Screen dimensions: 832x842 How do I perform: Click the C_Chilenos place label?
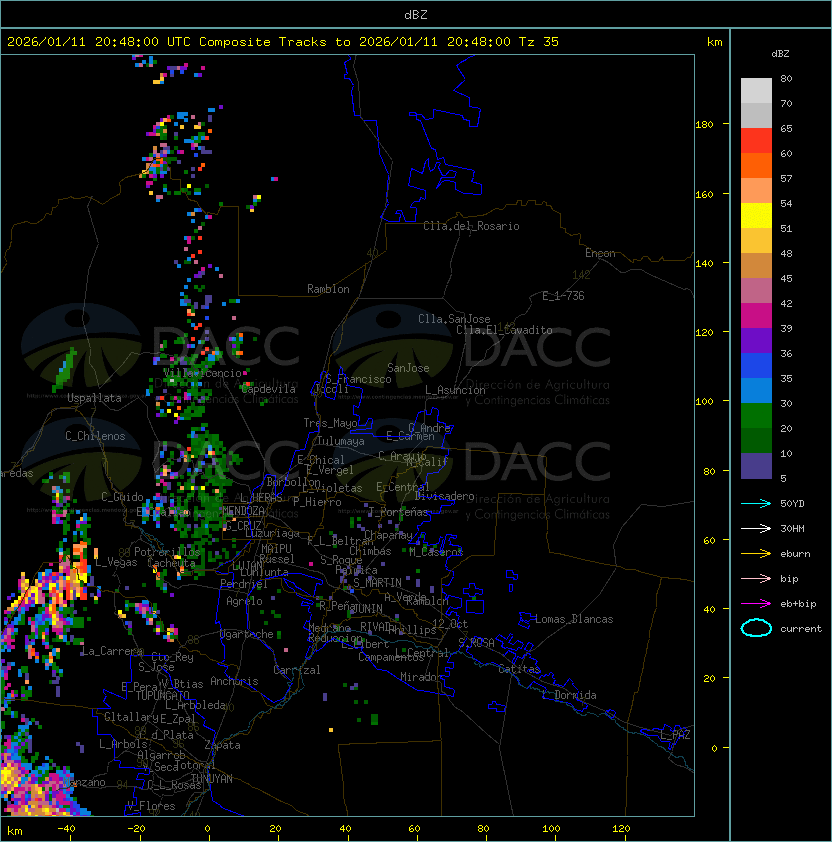tap(95, 435)
